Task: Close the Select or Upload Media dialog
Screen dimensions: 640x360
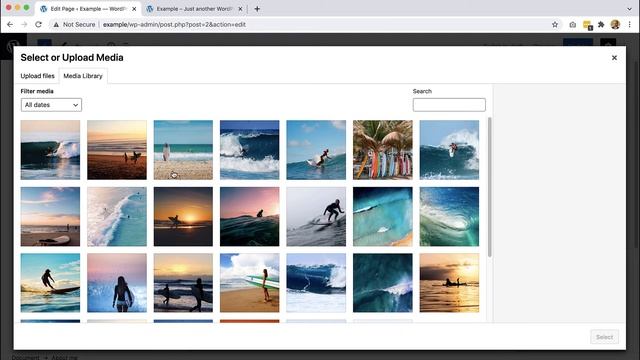Action: tap(614, 58)
